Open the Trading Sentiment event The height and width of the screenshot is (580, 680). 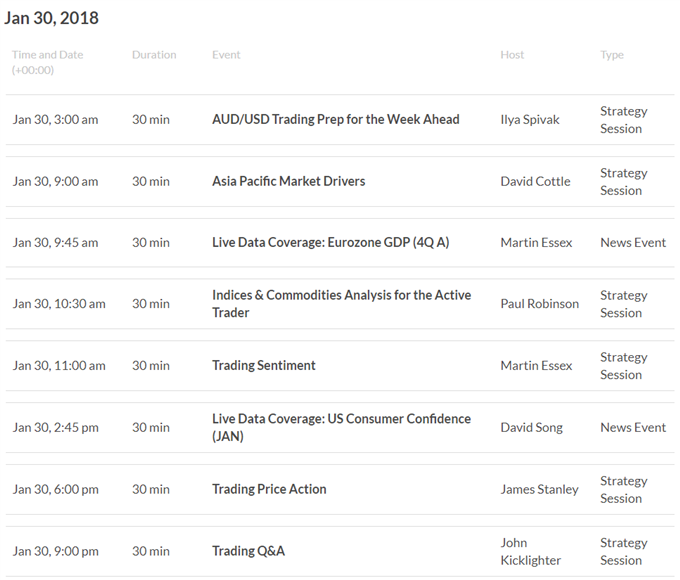(x=264, y=365)
